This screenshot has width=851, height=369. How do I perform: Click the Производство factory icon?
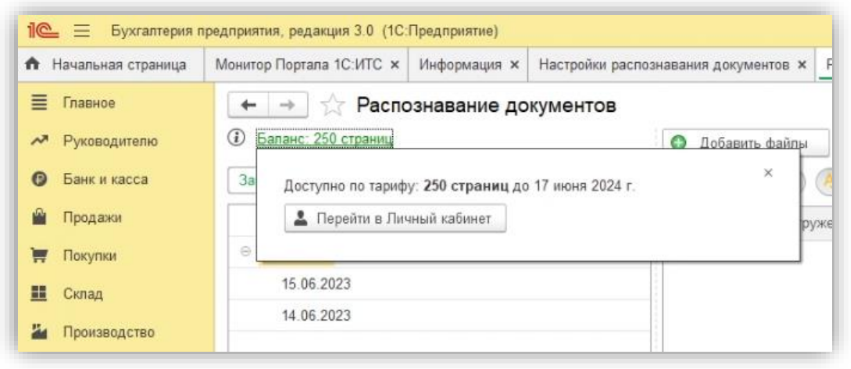pyautogui.click(x=40, y=332)
